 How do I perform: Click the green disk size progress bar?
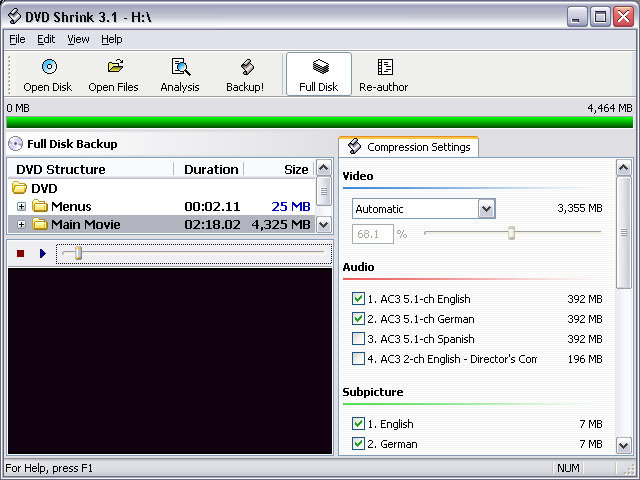320,122
